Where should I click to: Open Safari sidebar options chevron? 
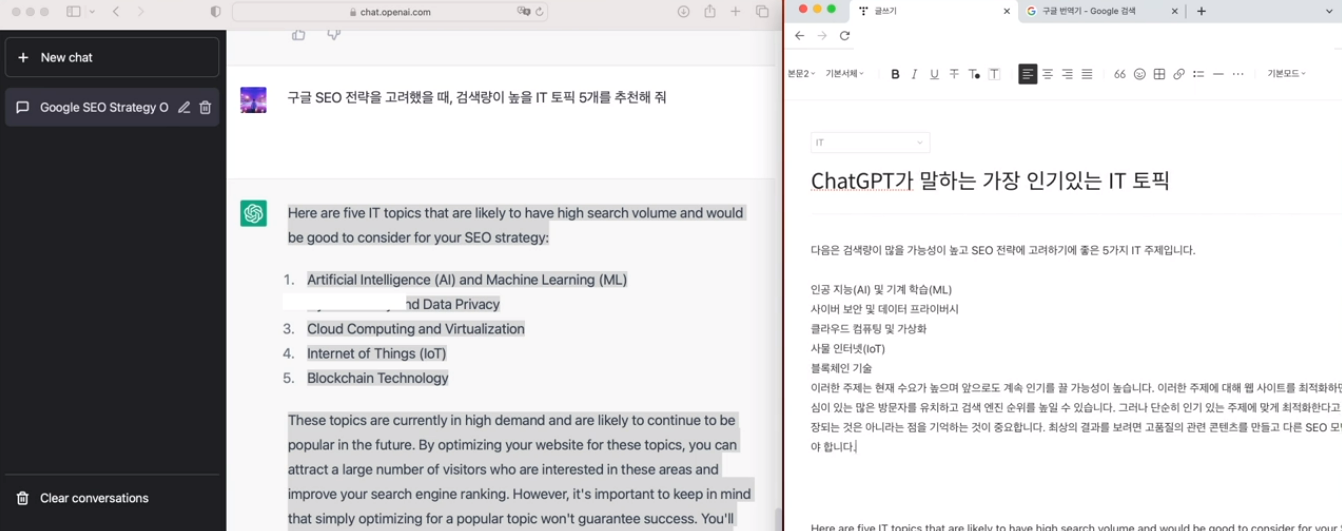[x=92, y=12]
